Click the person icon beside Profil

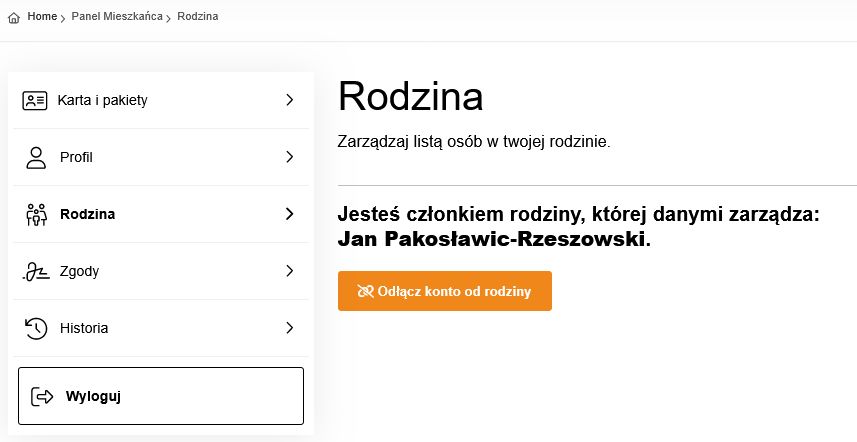36,157
